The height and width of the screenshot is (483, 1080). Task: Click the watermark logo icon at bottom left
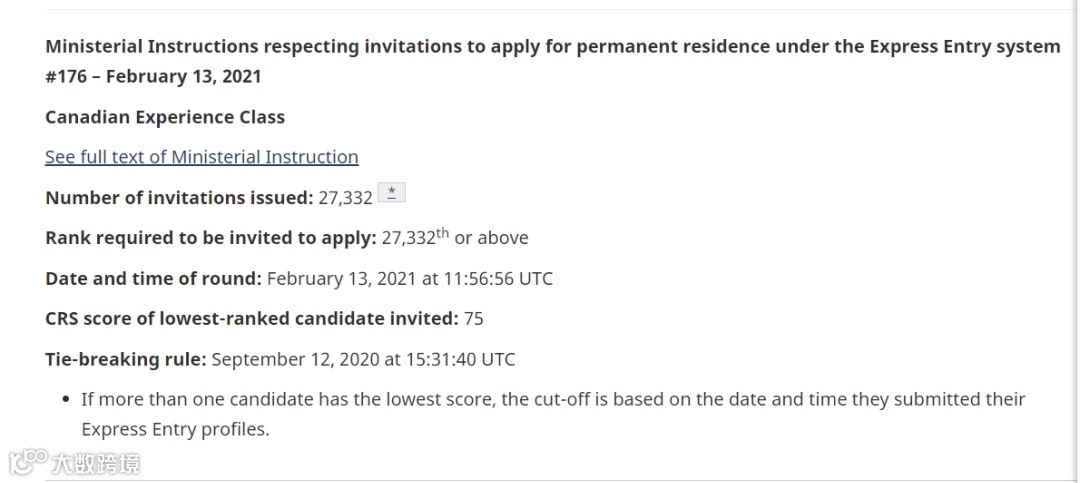tap(28, 462)
